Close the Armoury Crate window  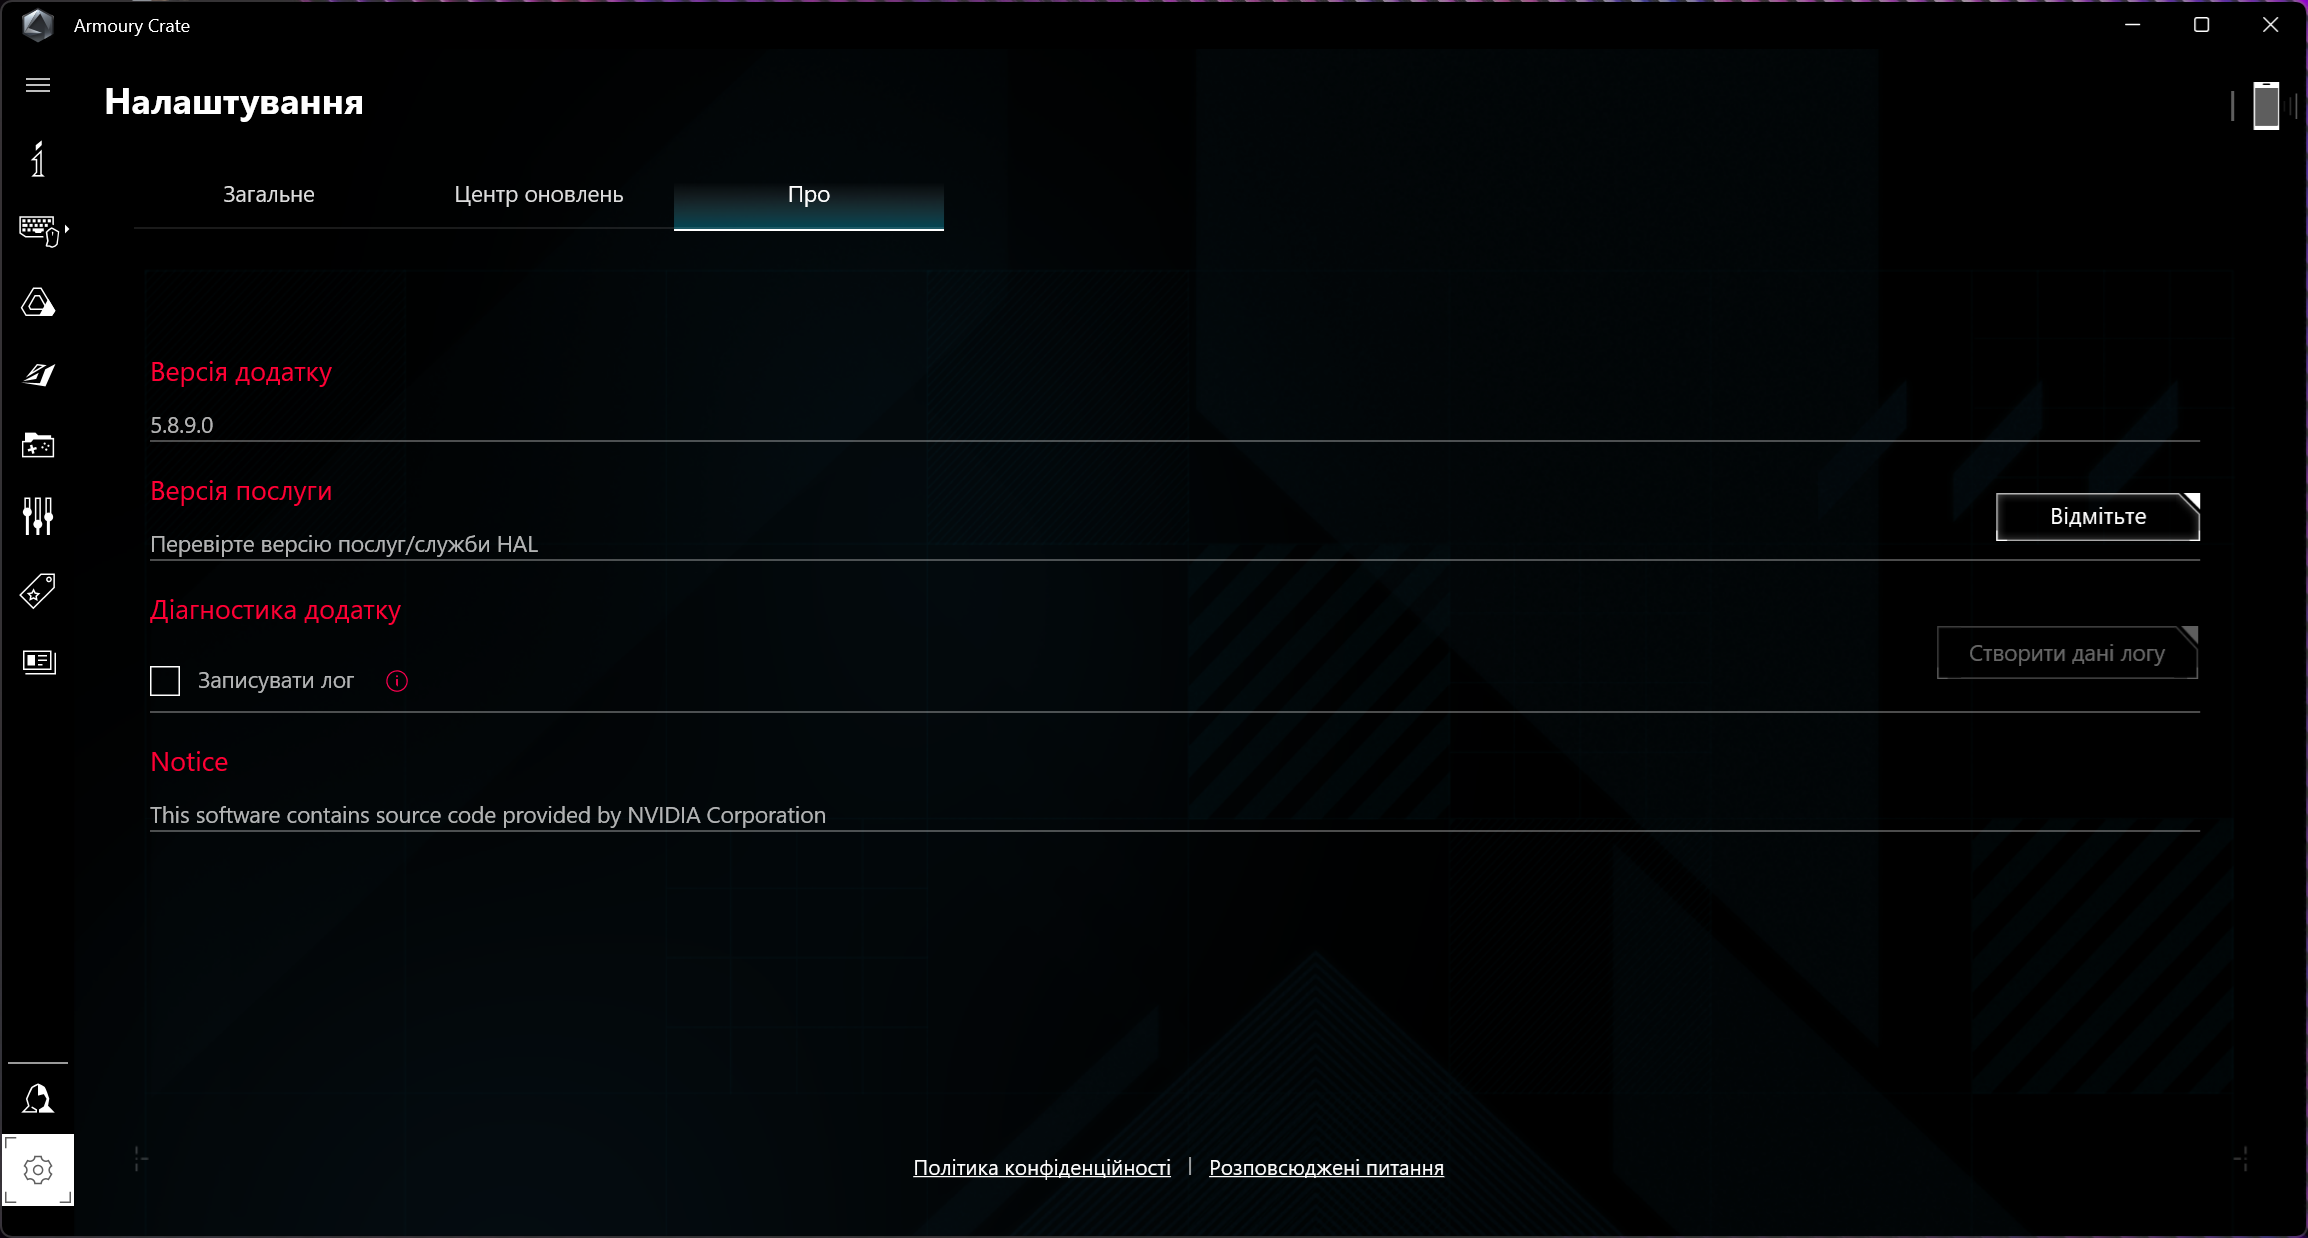click(2270, 25)
